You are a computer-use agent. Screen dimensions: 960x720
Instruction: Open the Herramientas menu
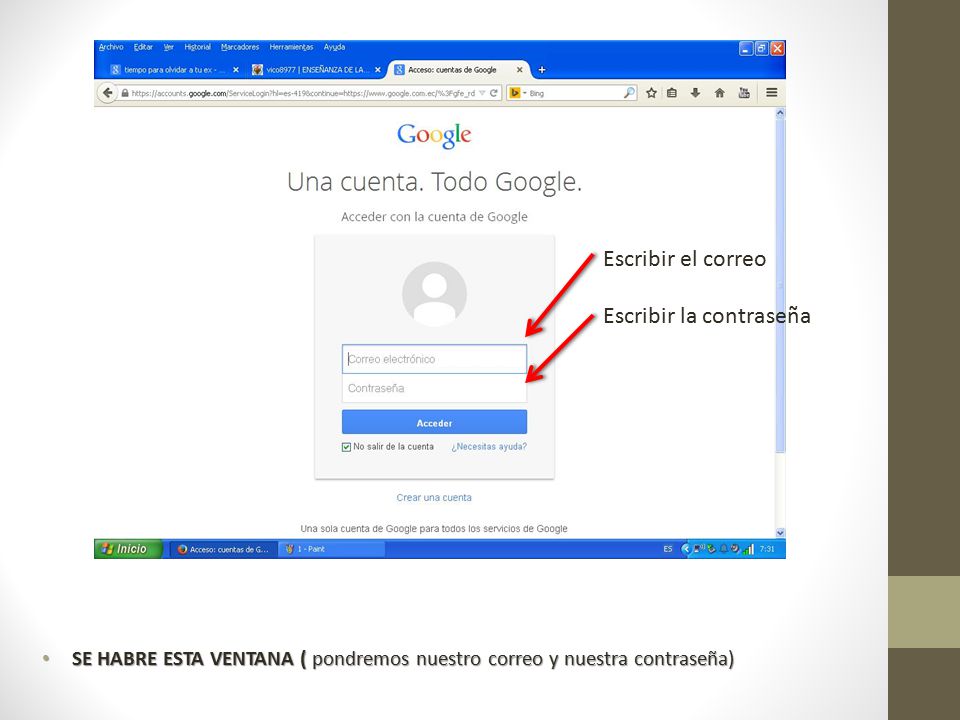pos(291,47)
